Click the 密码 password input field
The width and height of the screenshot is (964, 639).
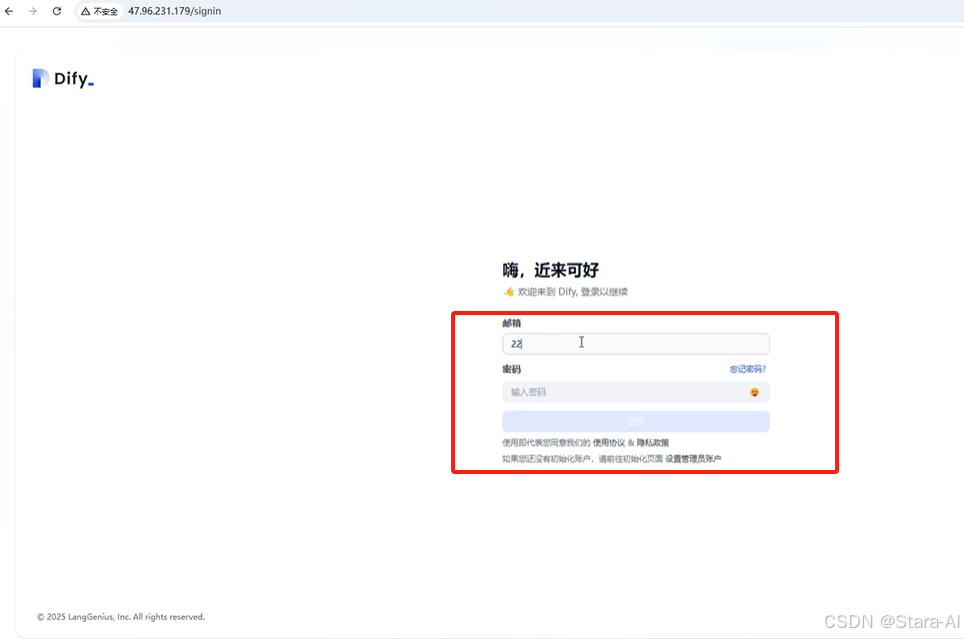pyautogui.click(x=636, y=392)
